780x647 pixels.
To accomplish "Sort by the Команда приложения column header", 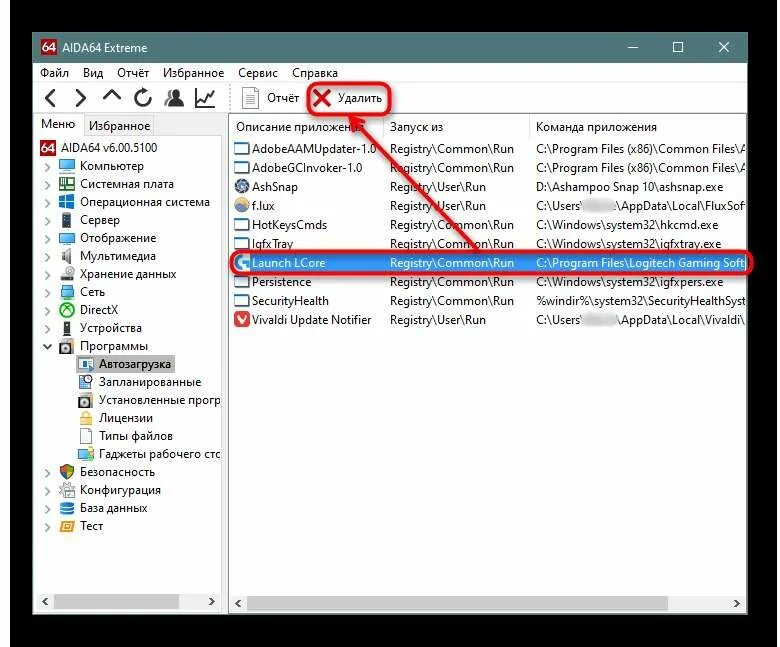I will [638, 127].
